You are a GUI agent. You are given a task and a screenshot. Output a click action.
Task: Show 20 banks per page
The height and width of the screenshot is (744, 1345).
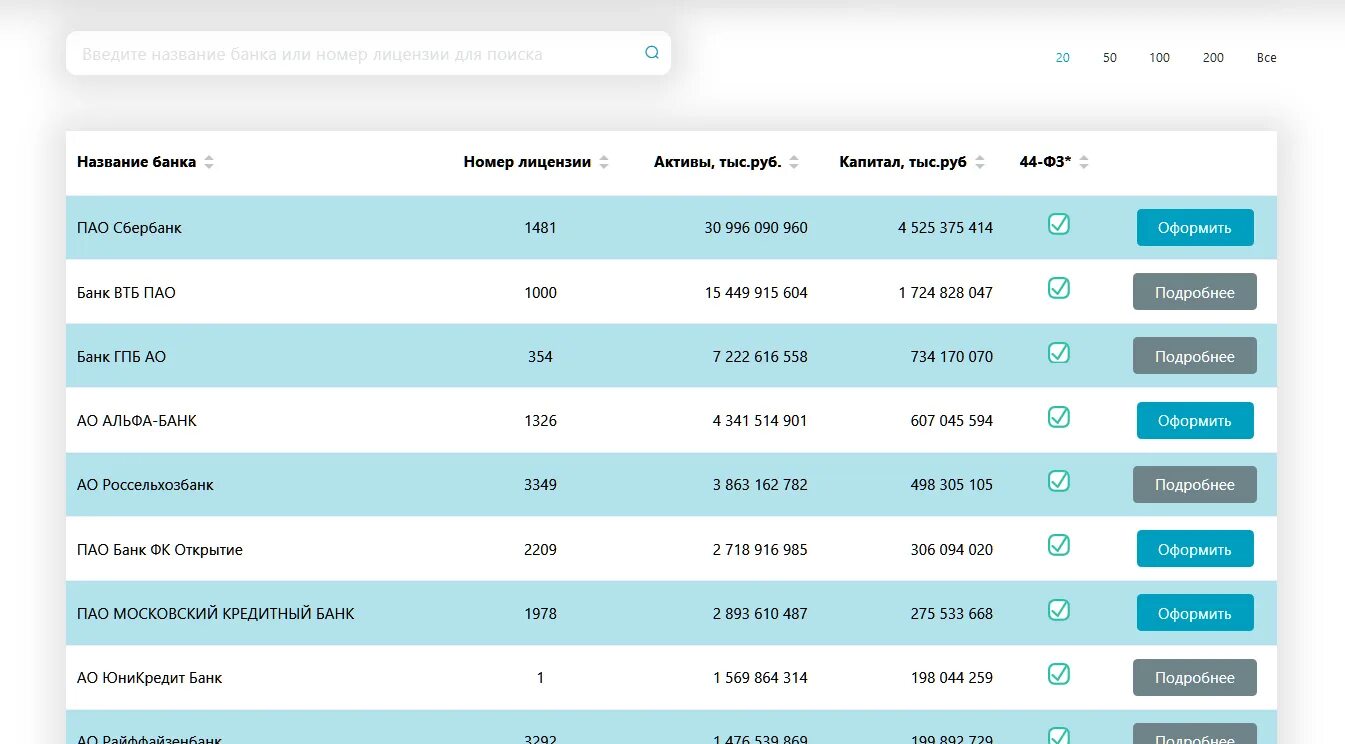(x=1063, y=58)
